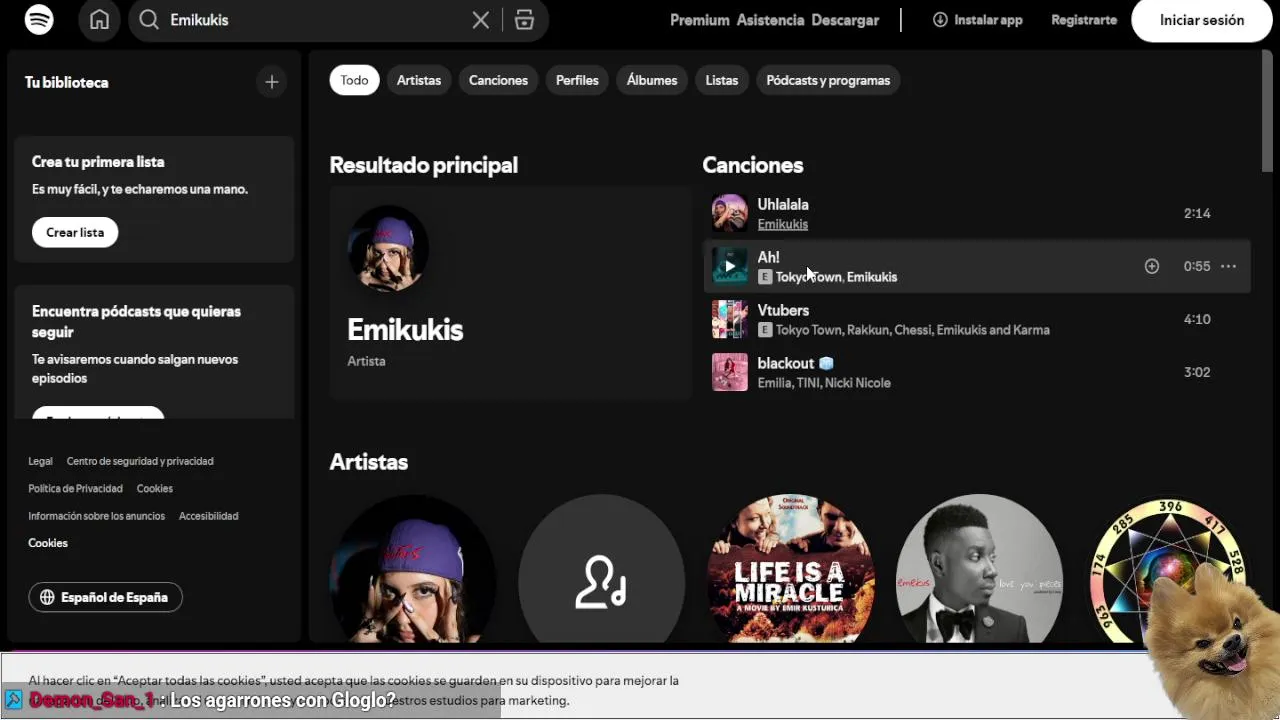This screenshot has height=720, width=1280.
Task: Open Política de Privacidad link
Action: click(75, 488)
